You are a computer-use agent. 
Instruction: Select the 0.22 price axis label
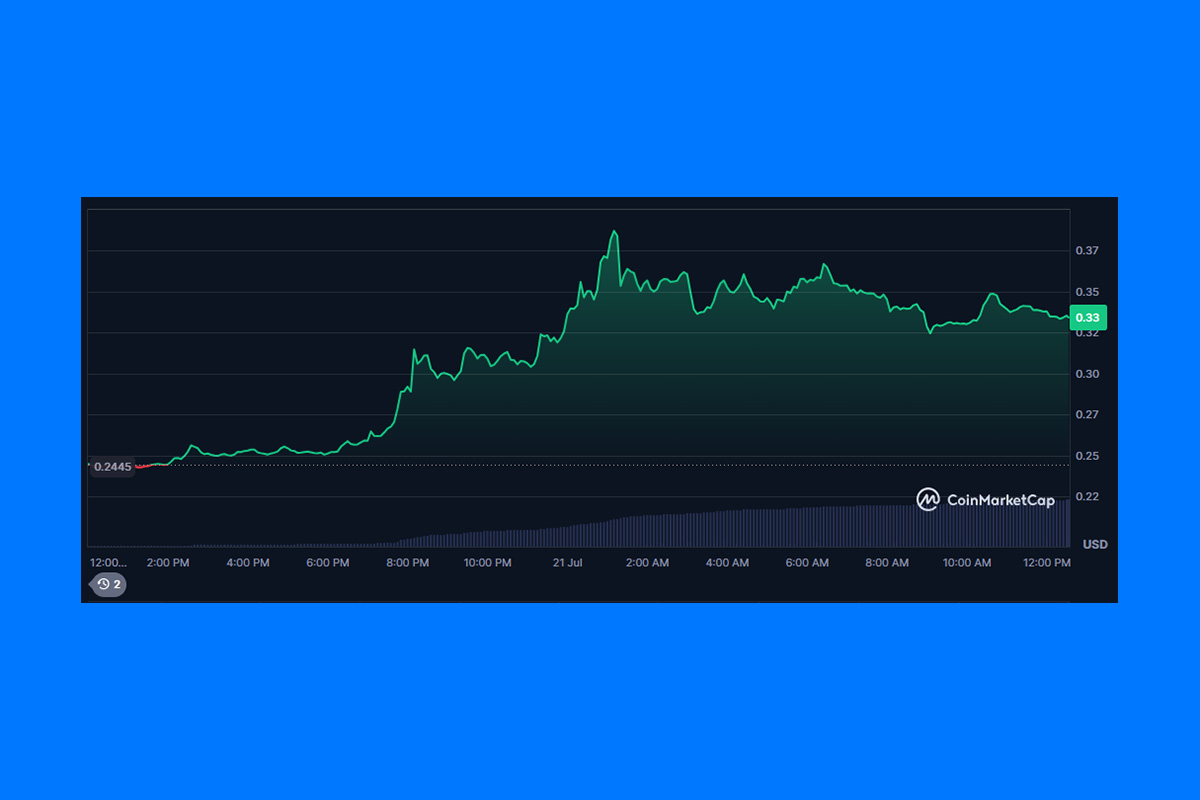click(1087, 497)
